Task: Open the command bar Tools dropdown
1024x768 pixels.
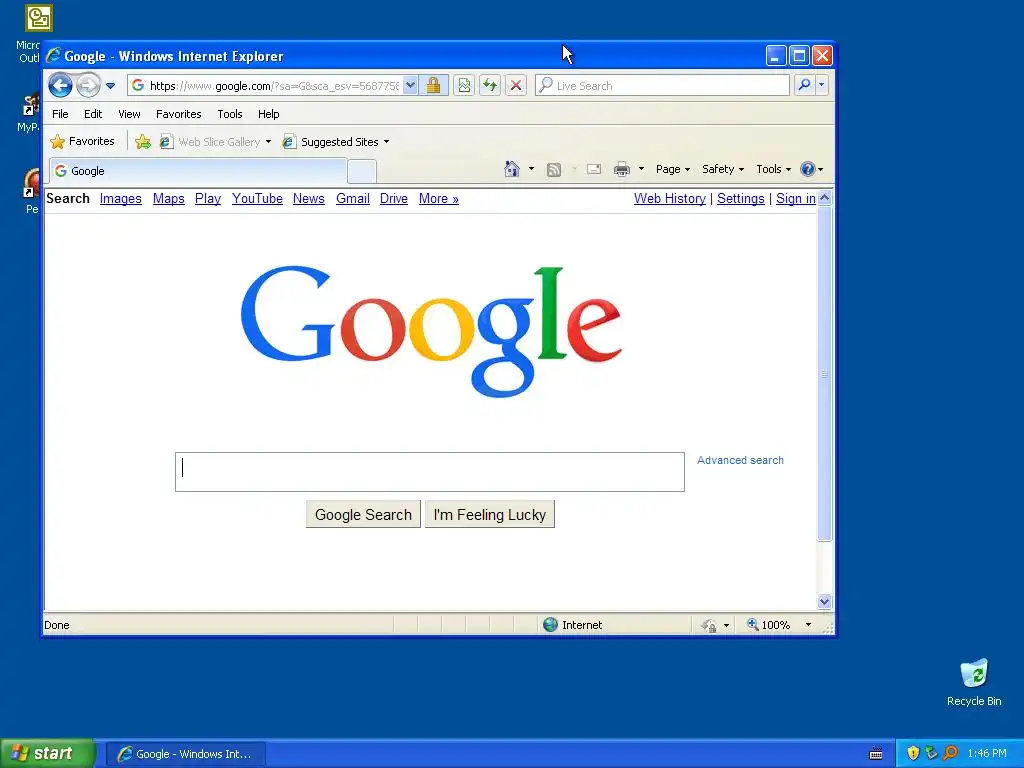Action: click(773, 169)
